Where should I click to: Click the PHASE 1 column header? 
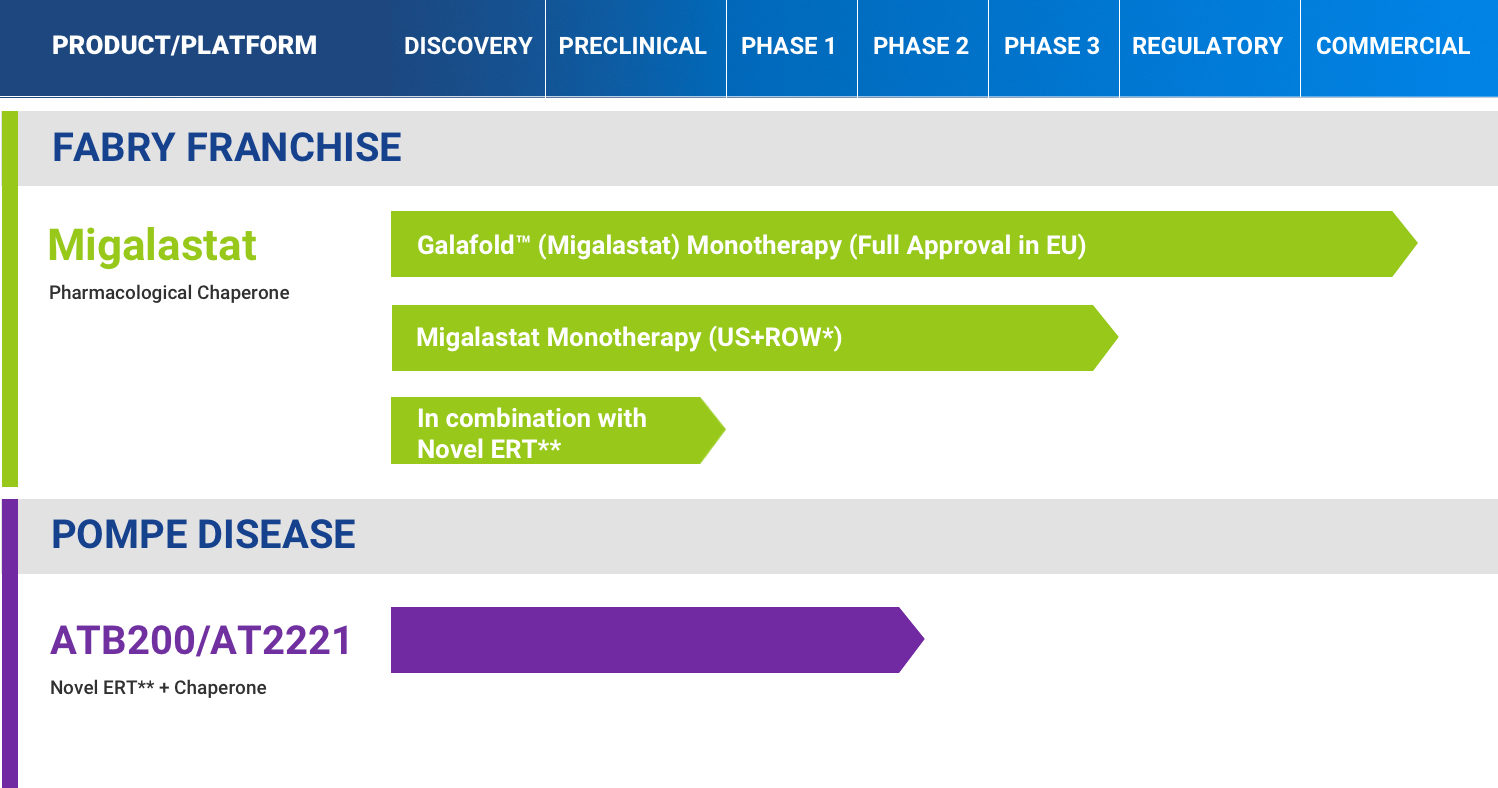[x=788, y=46]
